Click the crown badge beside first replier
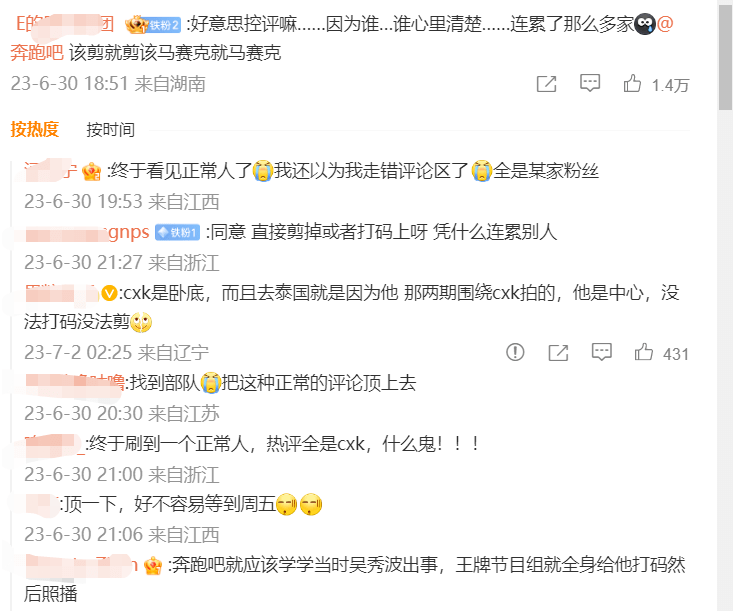 point(91,172)
